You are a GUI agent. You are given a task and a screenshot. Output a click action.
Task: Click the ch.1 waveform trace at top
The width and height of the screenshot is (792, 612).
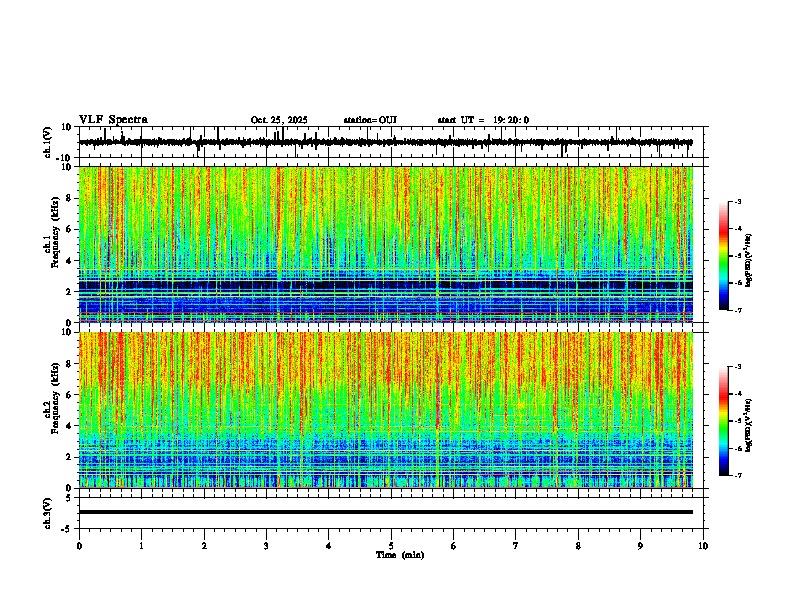tap(386, 142)
